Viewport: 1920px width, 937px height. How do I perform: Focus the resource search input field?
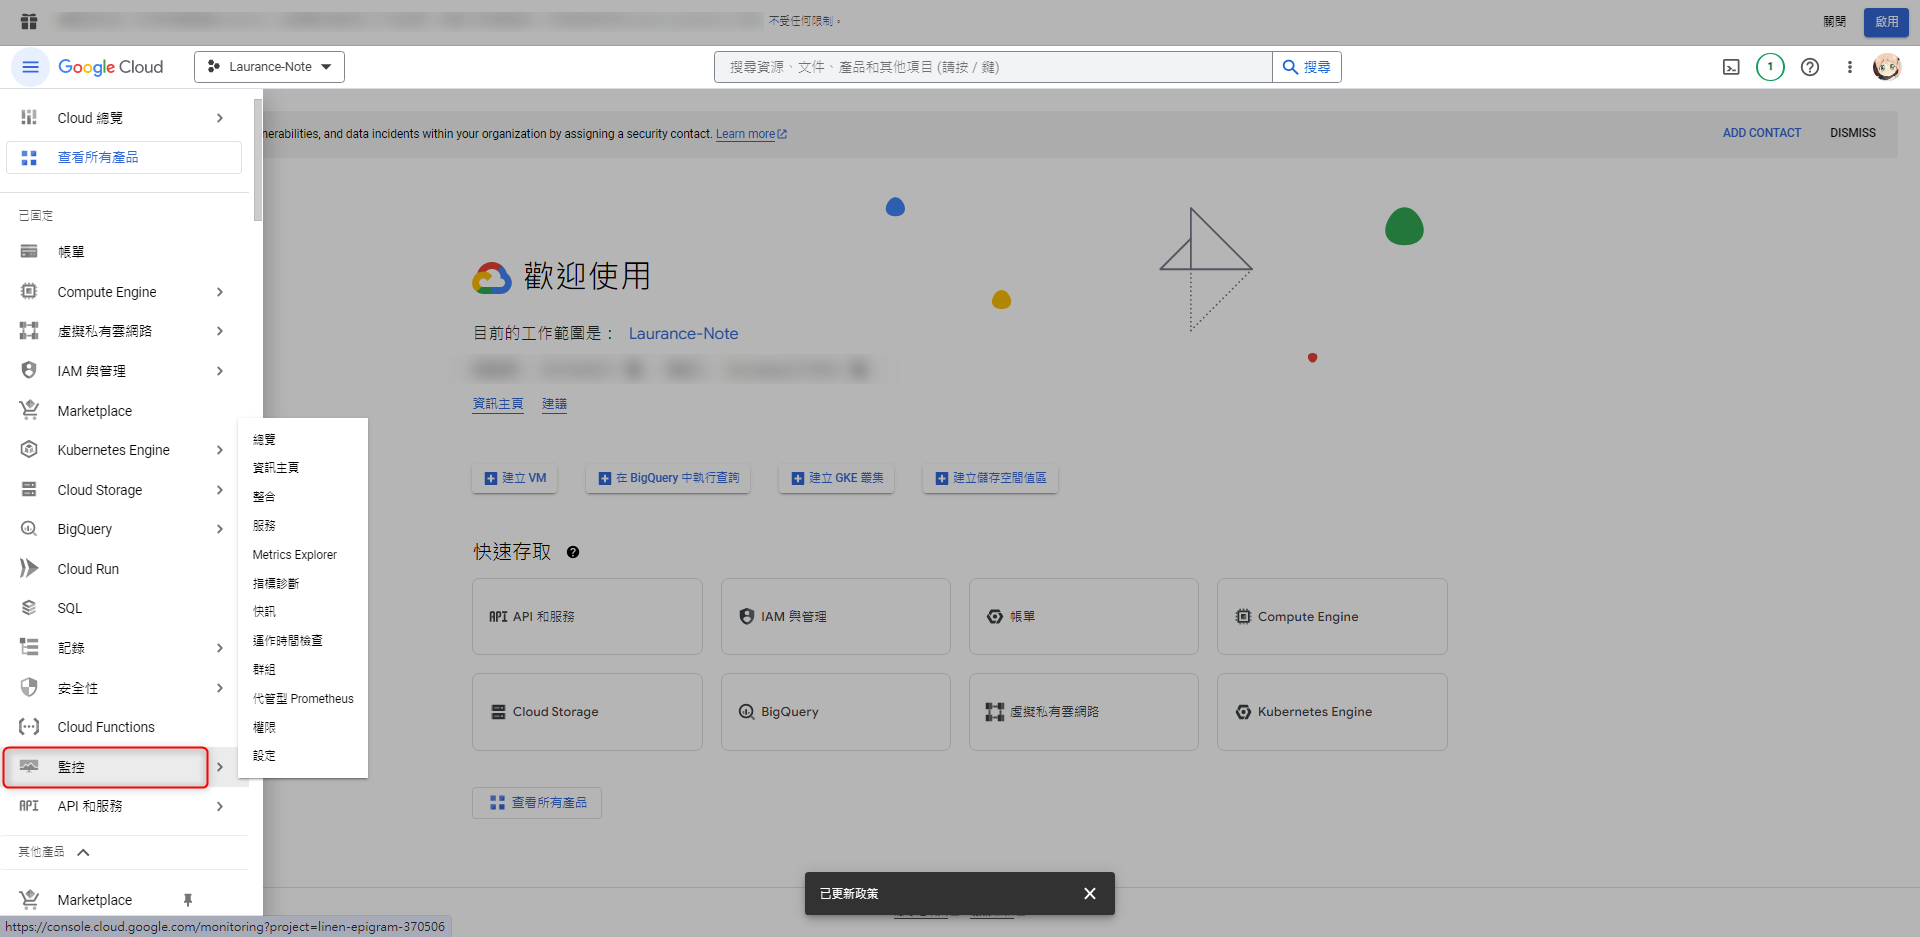tap(993, 67)
